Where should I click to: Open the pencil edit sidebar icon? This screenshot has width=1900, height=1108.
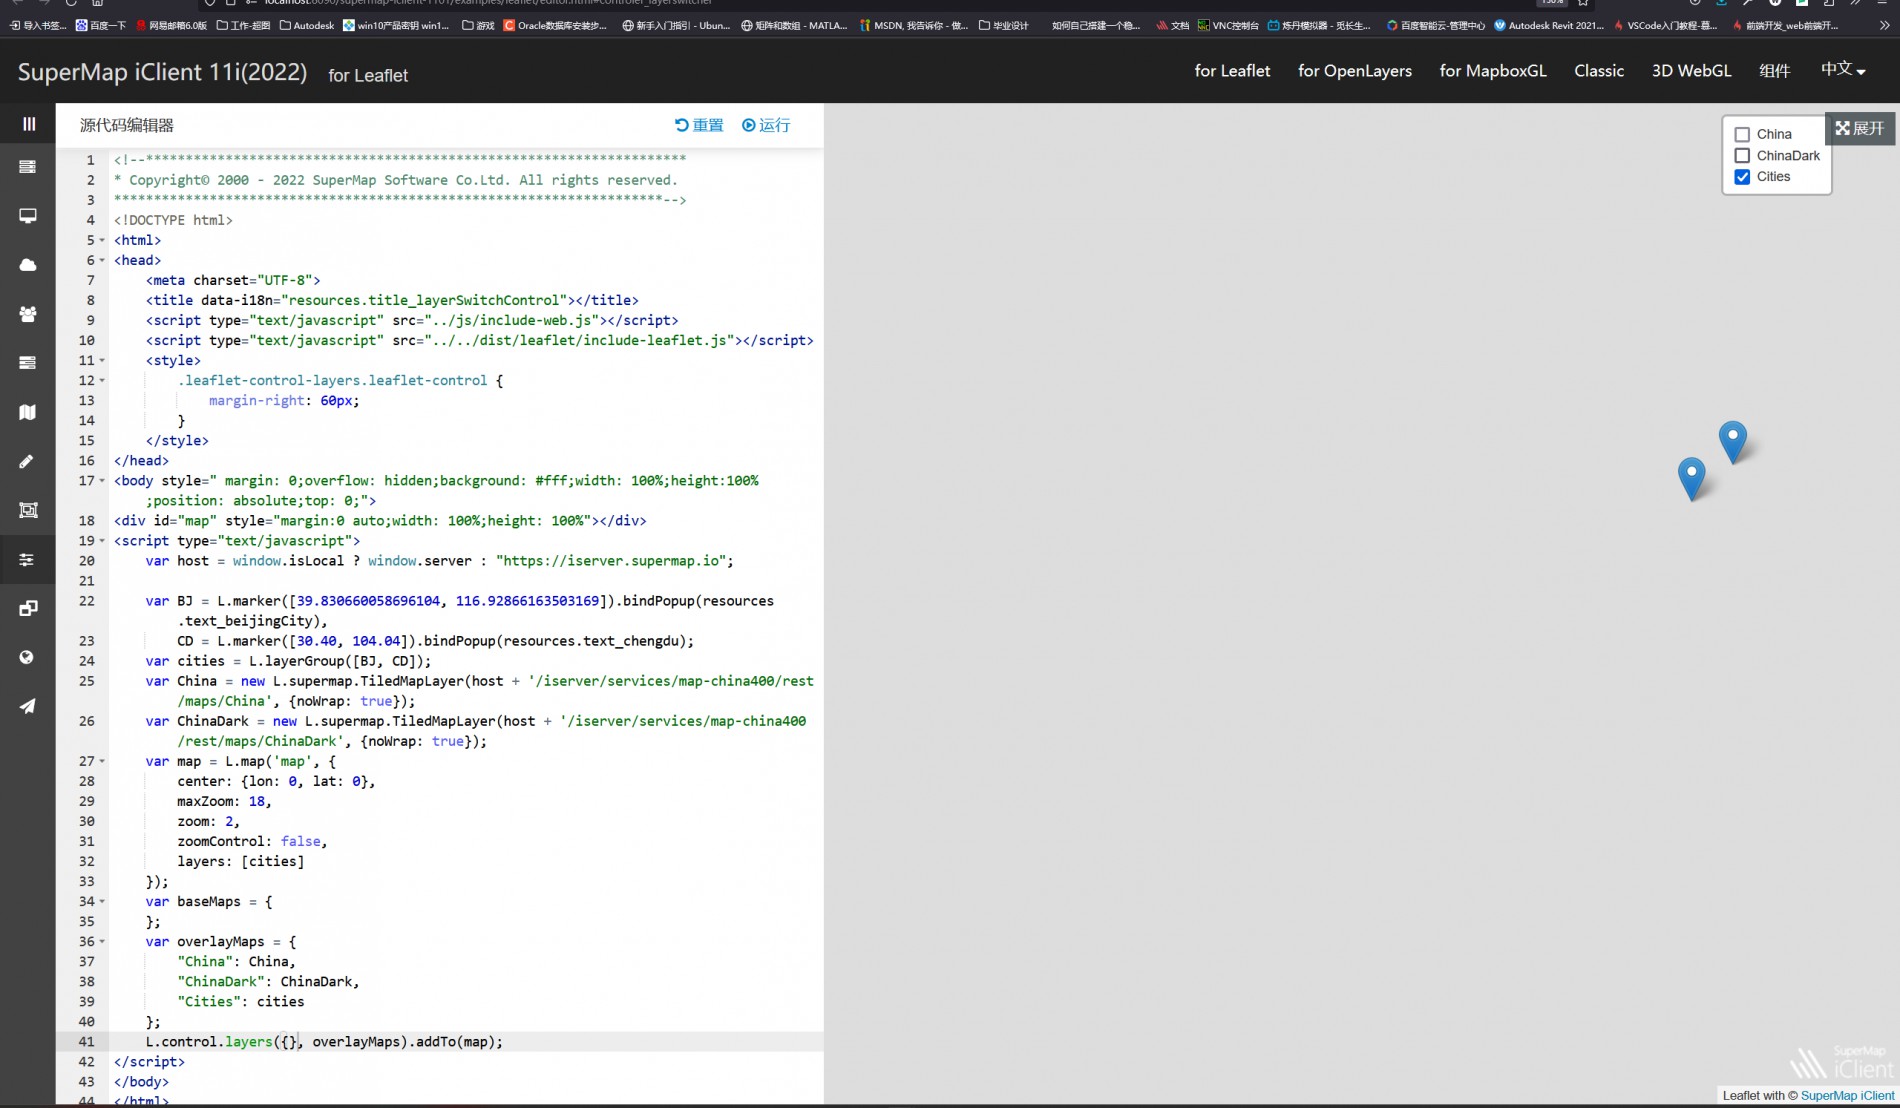[x=28, y=461]
